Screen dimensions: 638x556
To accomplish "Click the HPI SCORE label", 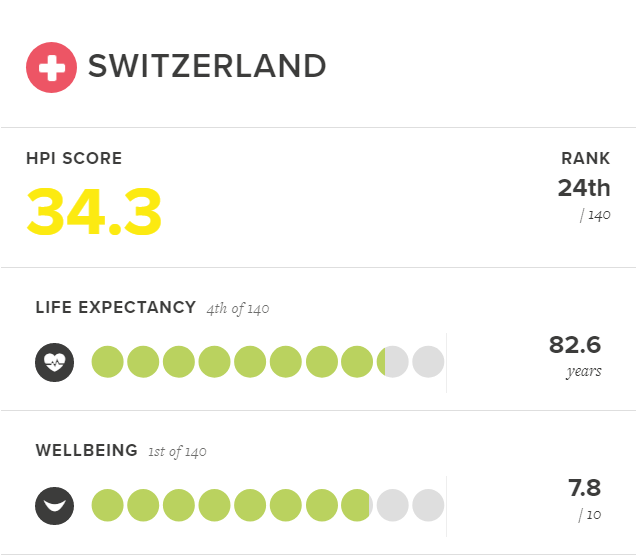I will coord(74,158).
